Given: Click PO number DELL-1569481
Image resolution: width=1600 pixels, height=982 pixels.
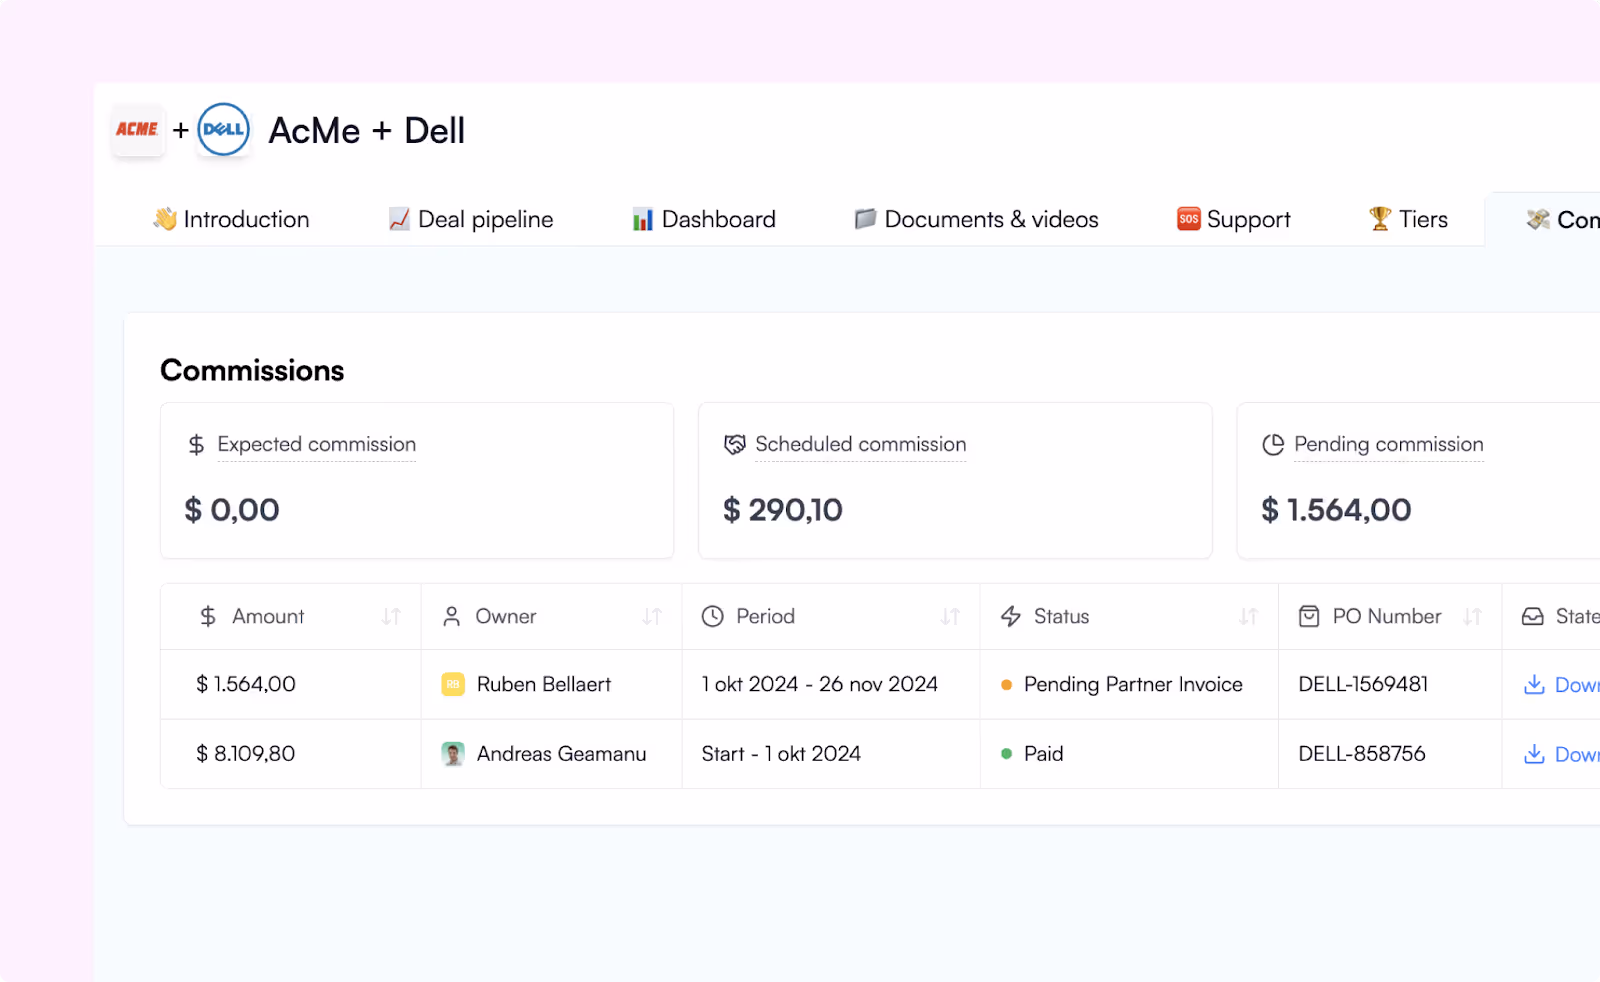Looking at the screenshot, I should tap(1363, 684).
